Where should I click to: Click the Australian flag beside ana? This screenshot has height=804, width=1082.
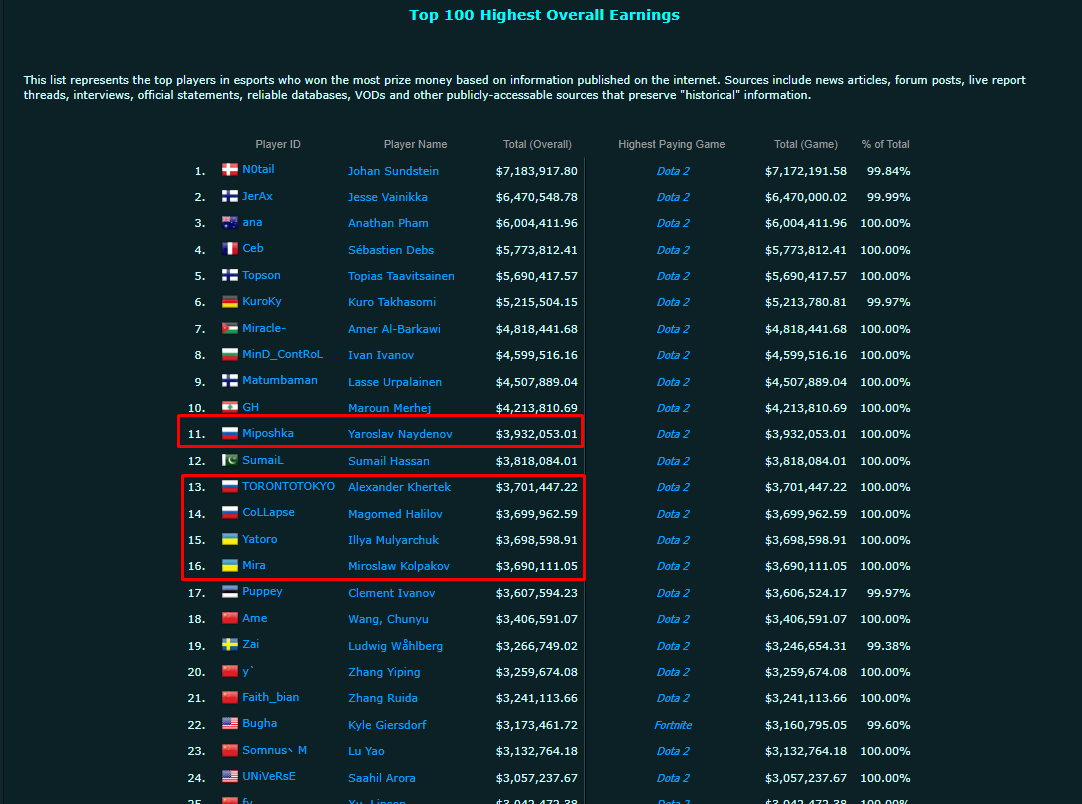pyautogui.click(x=229, y=223)
